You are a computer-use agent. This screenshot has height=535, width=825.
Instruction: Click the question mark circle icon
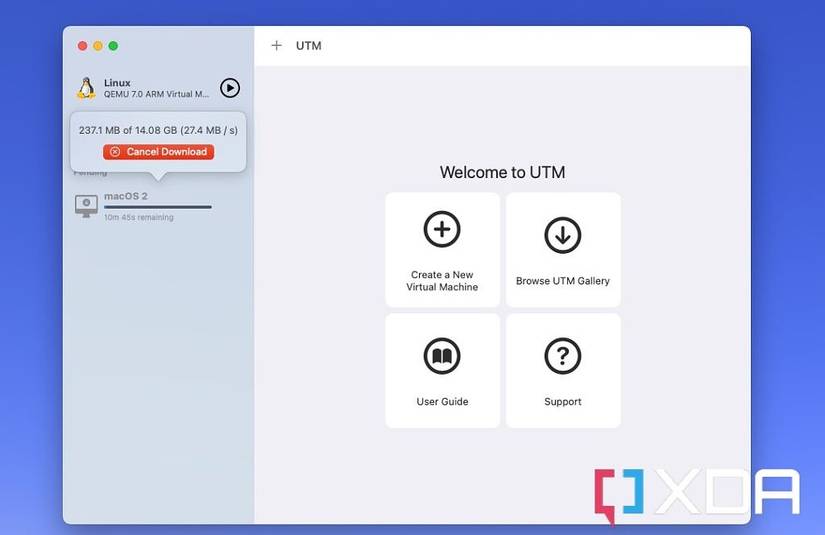point(563,356)
